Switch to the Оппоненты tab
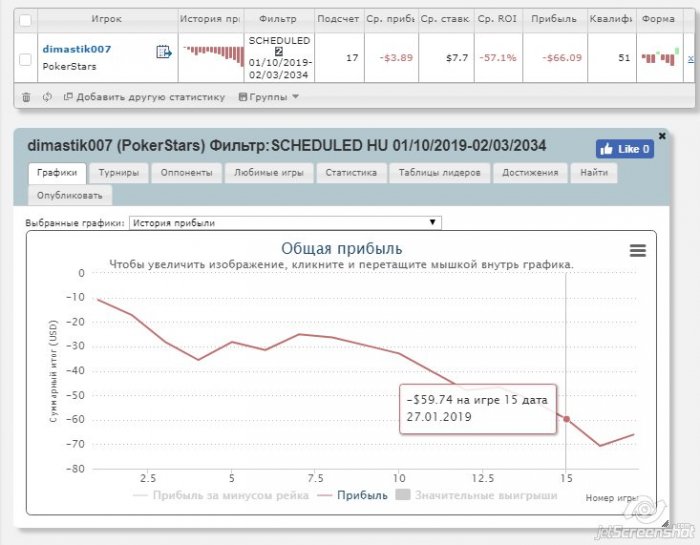The image size is (700, 545). tap(186, 173)
